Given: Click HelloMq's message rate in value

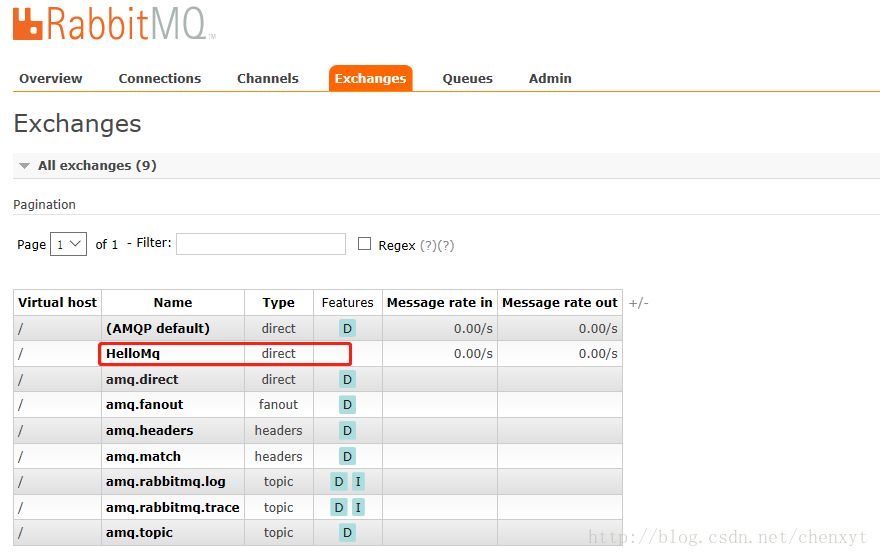Looking at the screenshot, I should coord(473,354).
